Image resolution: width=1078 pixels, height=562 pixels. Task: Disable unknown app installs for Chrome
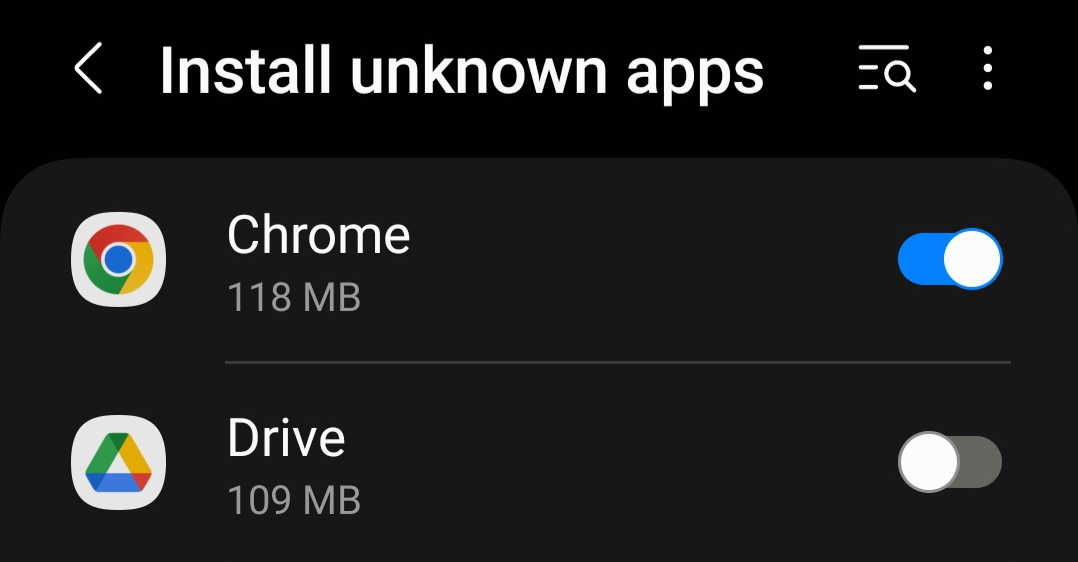click(950, 259)
